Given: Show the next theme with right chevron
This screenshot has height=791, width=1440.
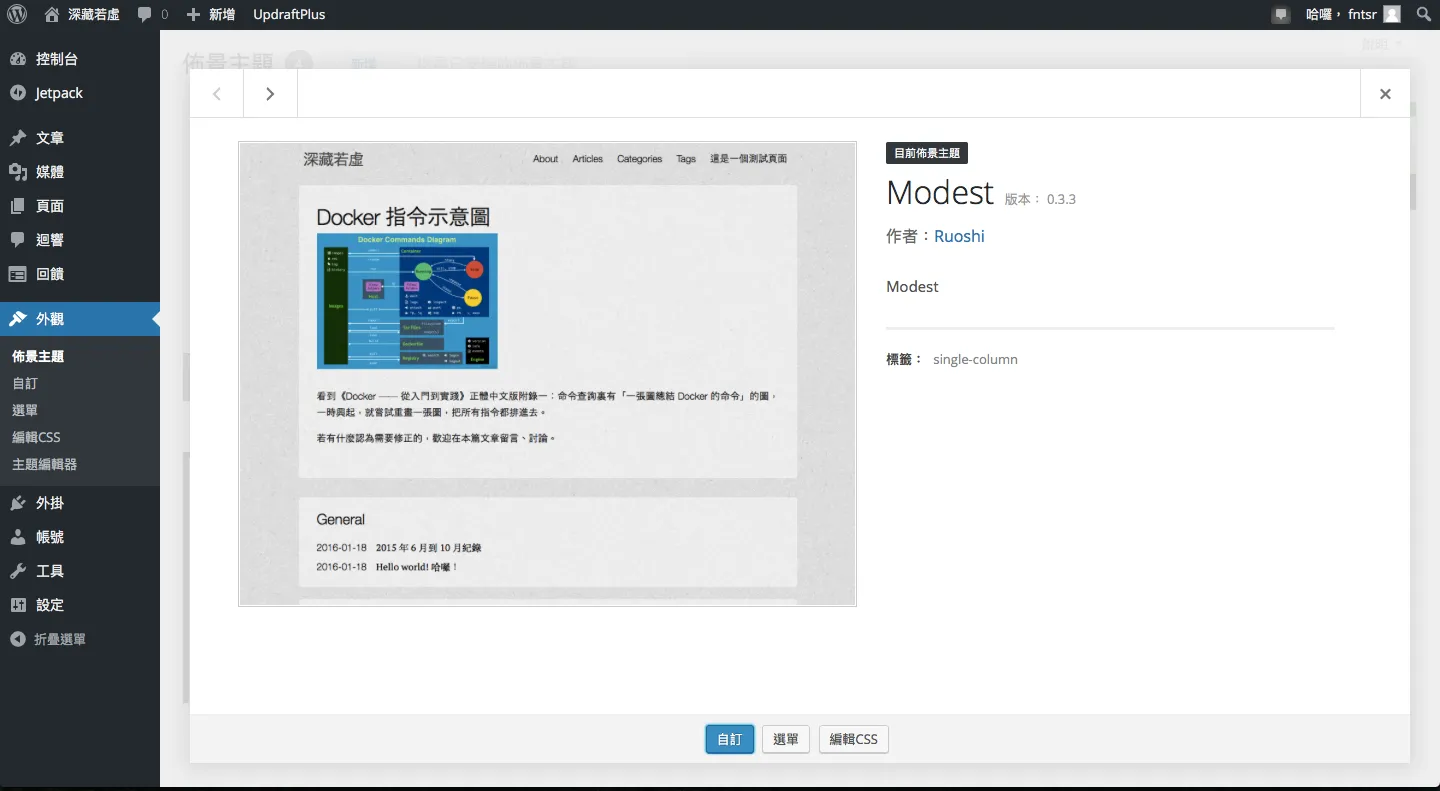Looking at the screenshot, I should [x=270, y=94].
